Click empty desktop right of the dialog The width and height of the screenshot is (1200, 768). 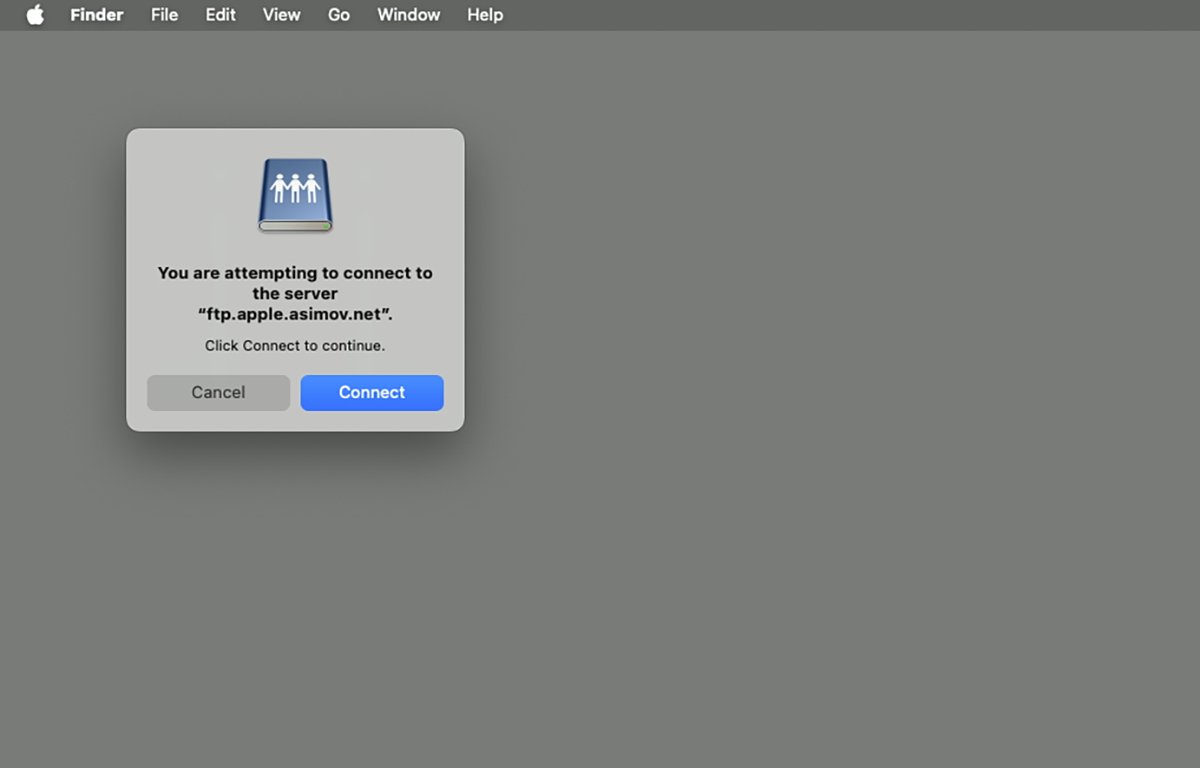[x=800, y=300]
